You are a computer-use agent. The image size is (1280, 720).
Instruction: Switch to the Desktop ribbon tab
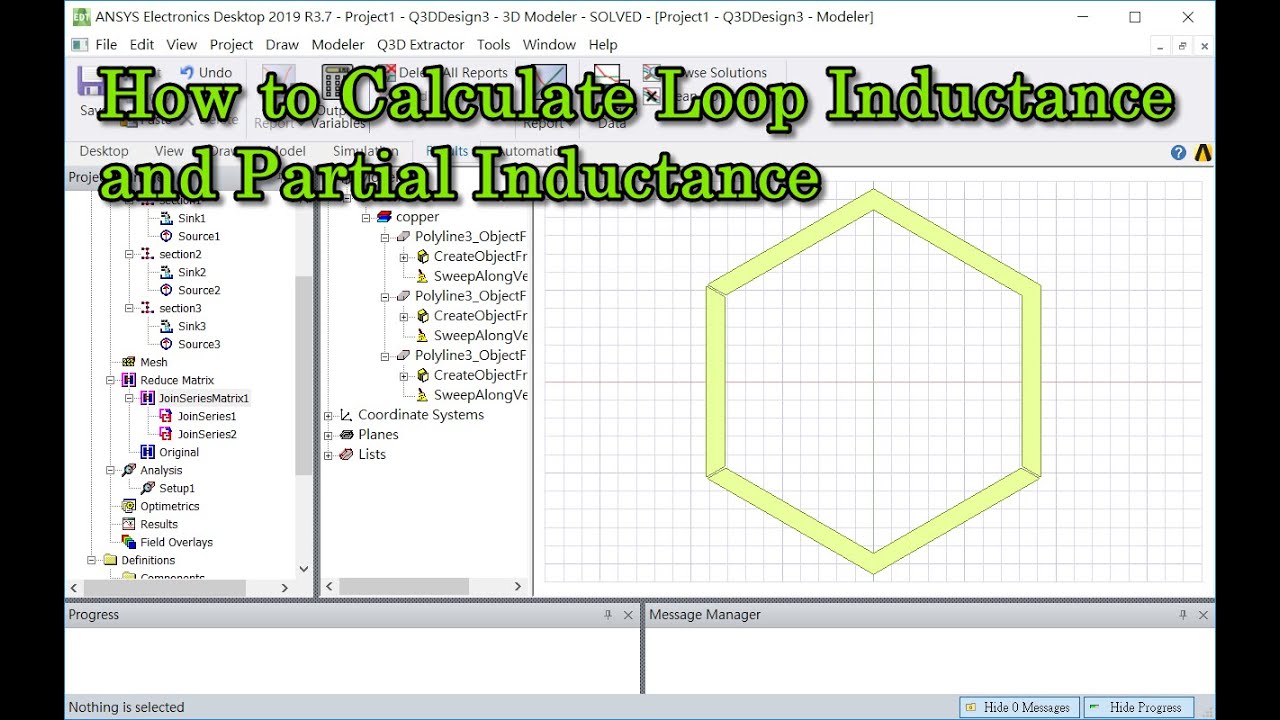click(104, 151)
